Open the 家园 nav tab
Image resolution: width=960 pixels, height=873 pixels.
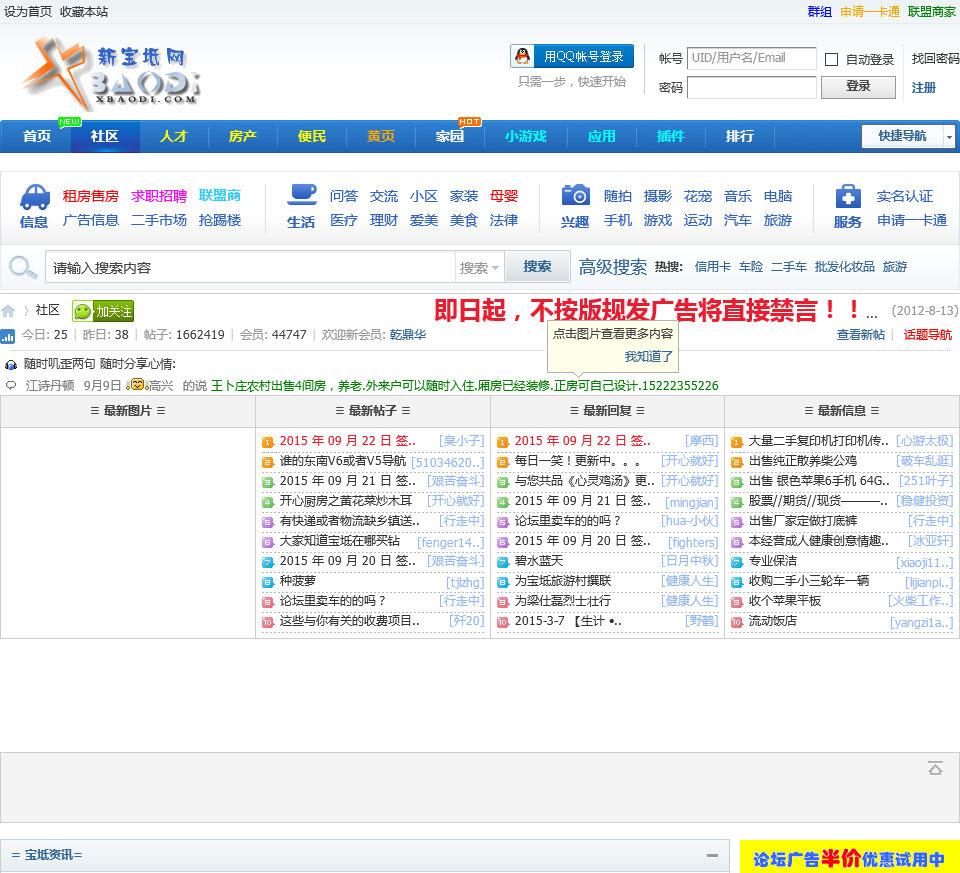pyautogui.click(x=449, y=136)
